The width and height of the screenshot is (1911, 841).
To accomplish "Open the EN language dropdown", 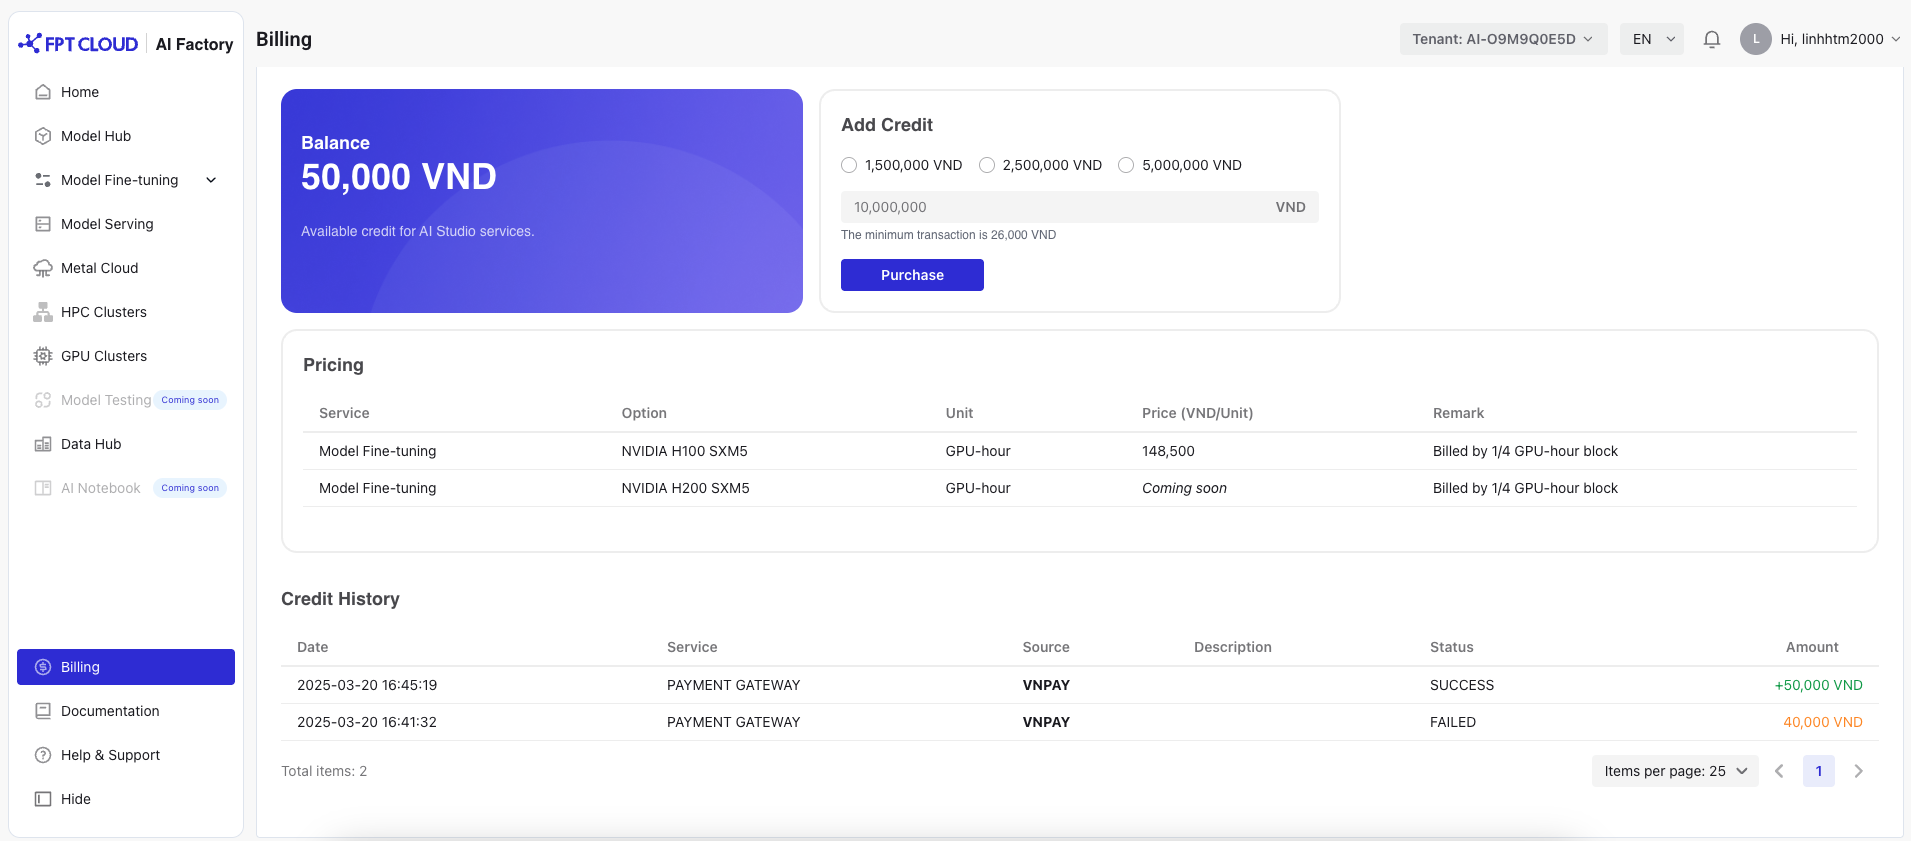I will click(x=1652, y=39).
